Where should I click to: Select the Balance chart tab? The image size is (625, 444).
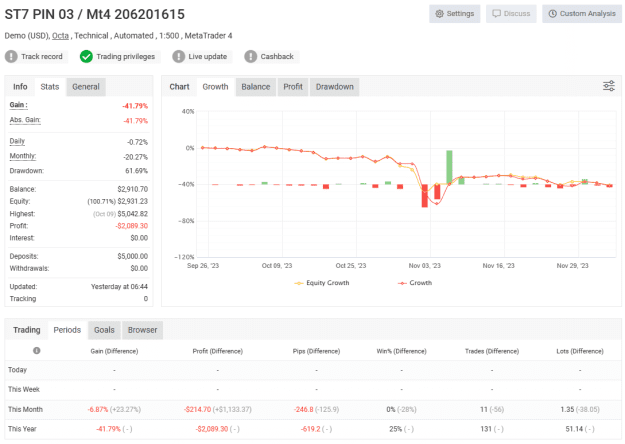[x=256, y=86]
